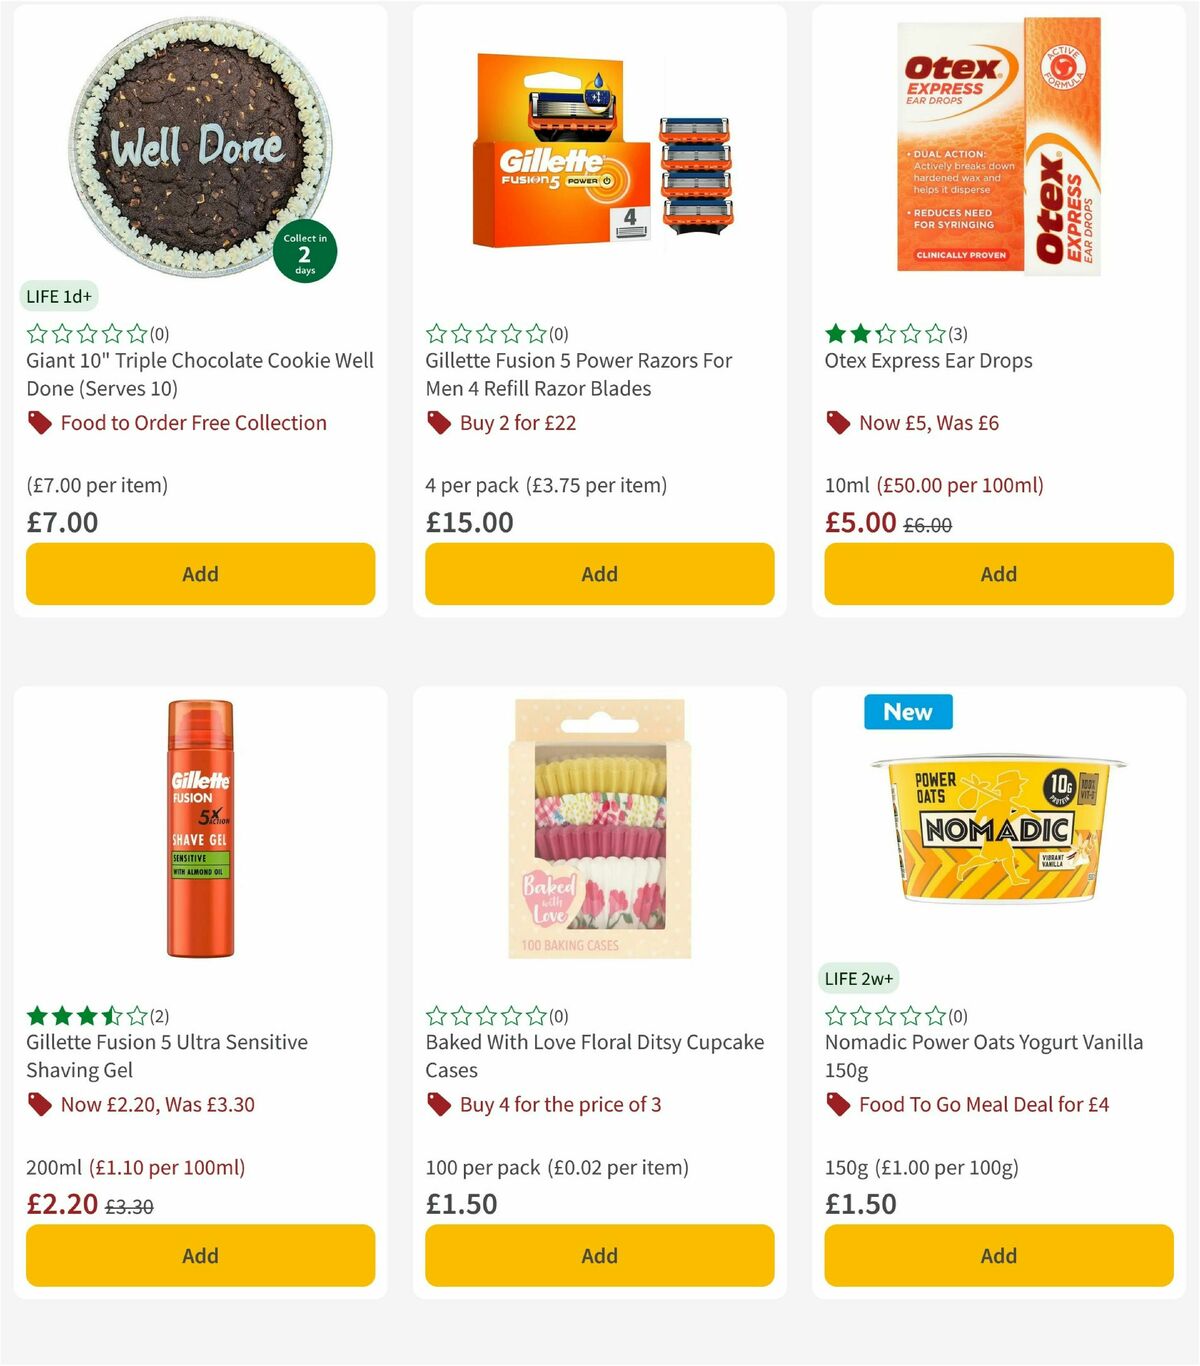Viewport: 1200px width, 1366px height.
Task: Click the offer tag icon next to 'Now £5, Was £6'
Action: pos(837,423)
